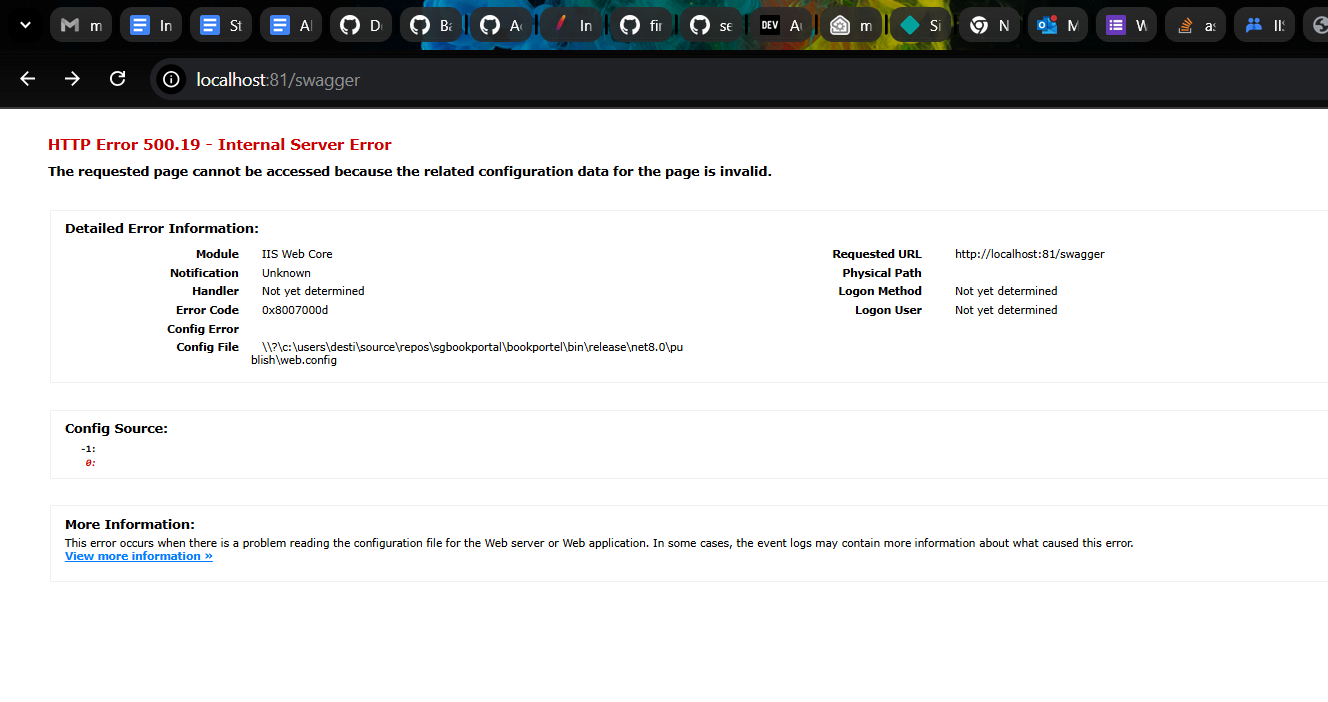This screenshot has height=702, width=1328.
Task: Click error code value 0x8007000d
Action: 295,310
